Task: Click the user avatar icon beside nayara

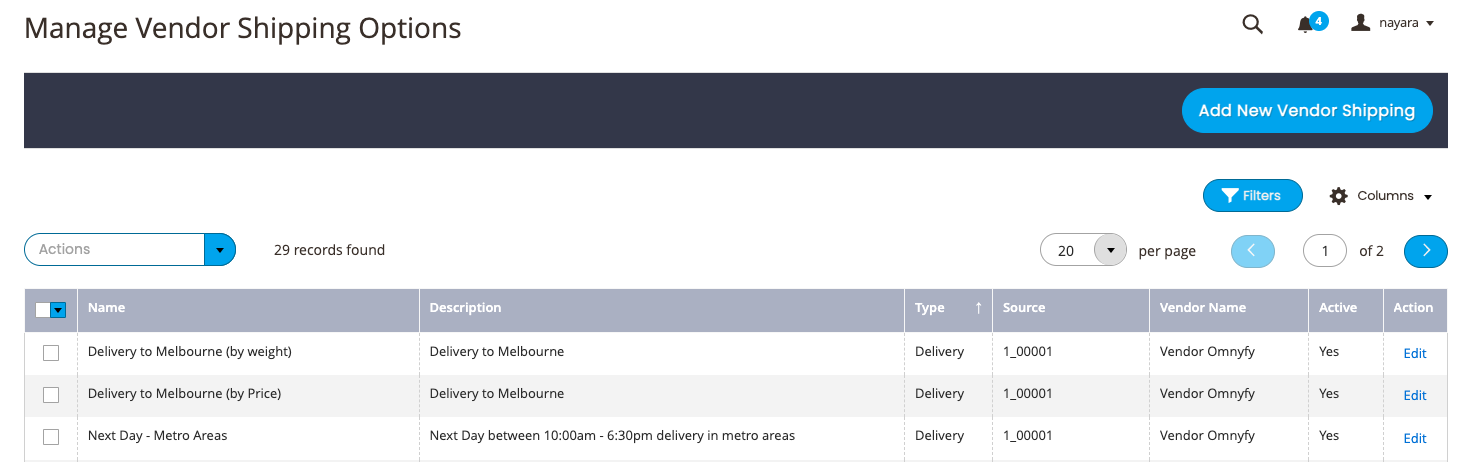Action: pyautogui.click(x=1360, y=22)
